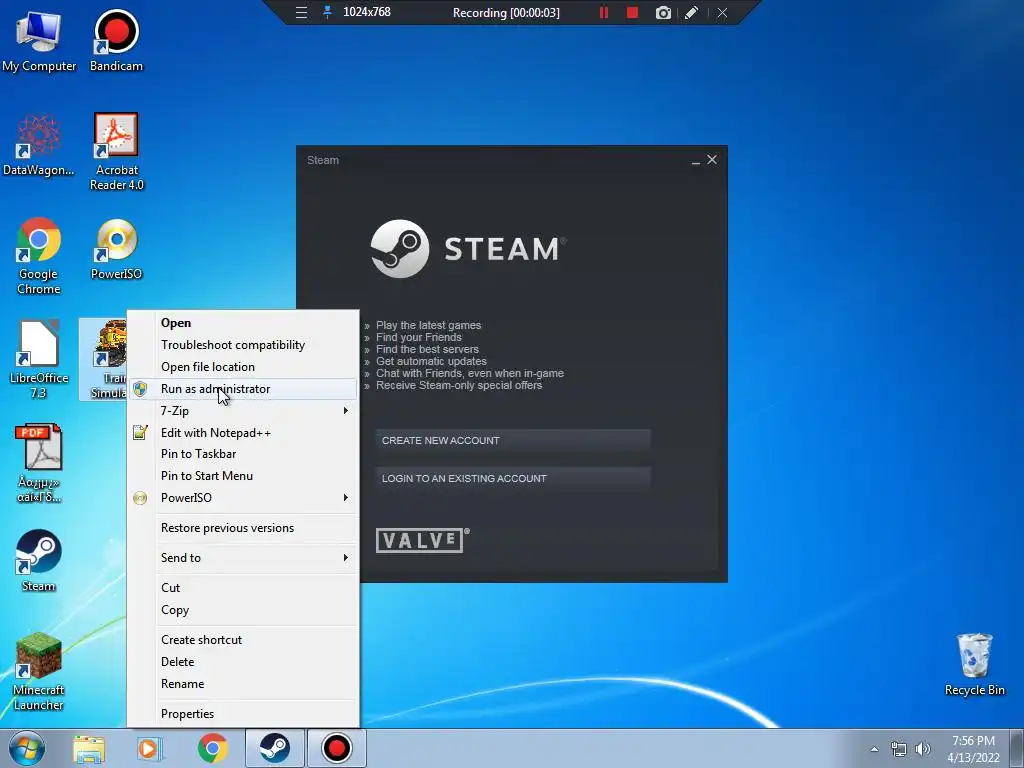
Task: Choose Pin to Taskbar
Action: pos(243,454)
